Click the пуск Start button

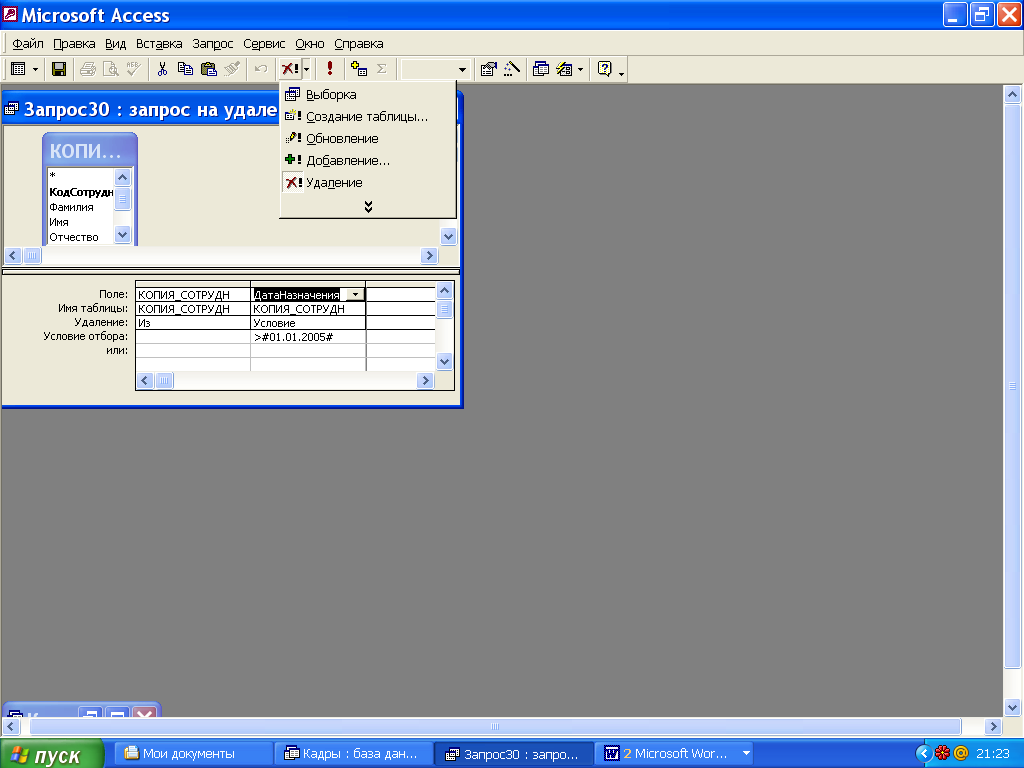pos(52,754)
